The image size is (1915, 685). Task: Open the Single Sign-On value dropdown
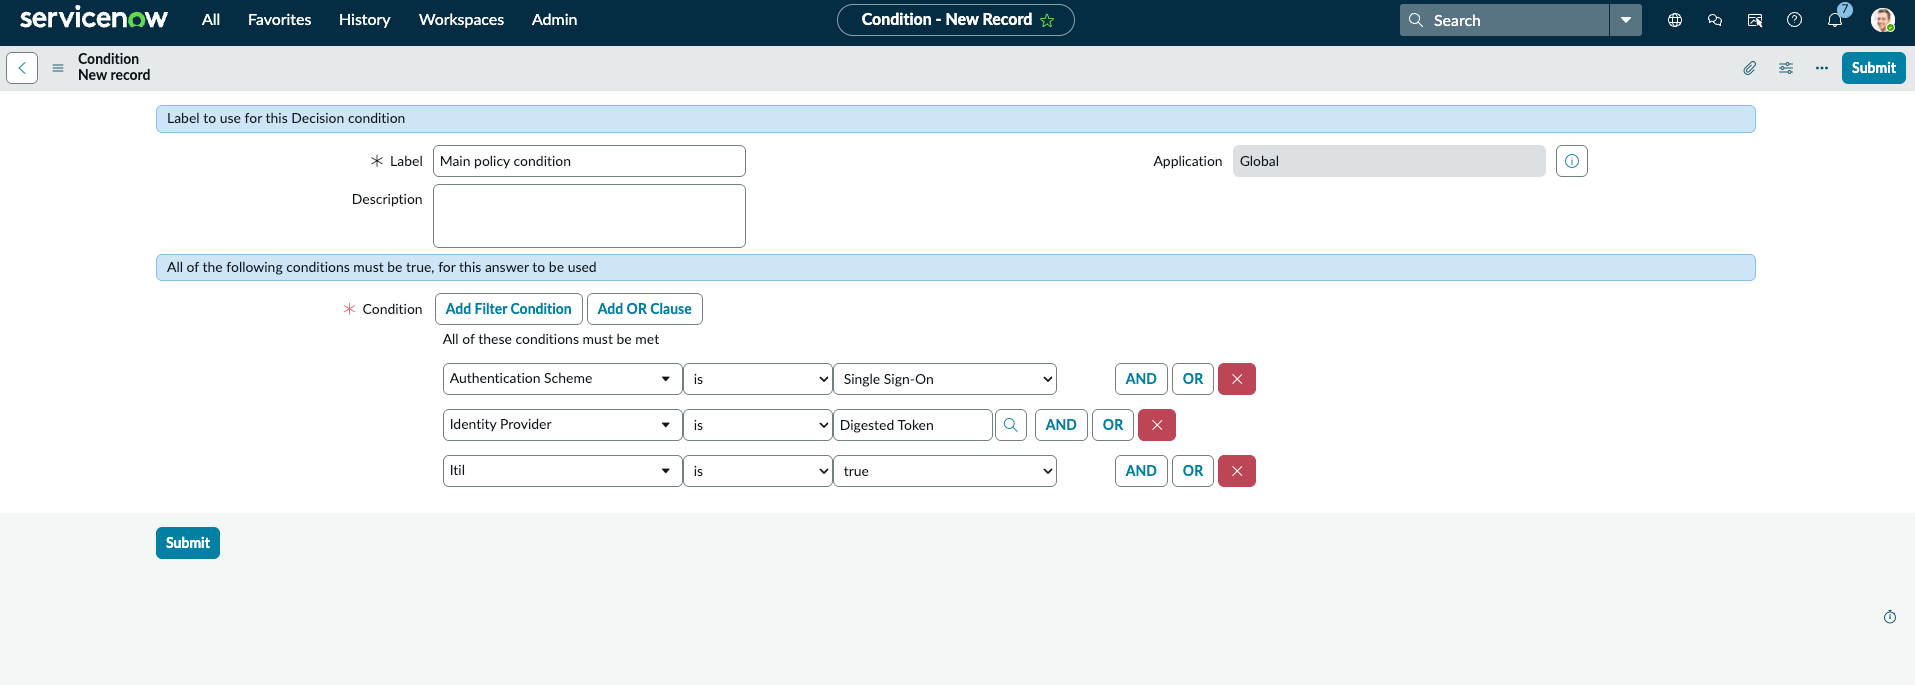pyautogui.click(x=945, y=379)
